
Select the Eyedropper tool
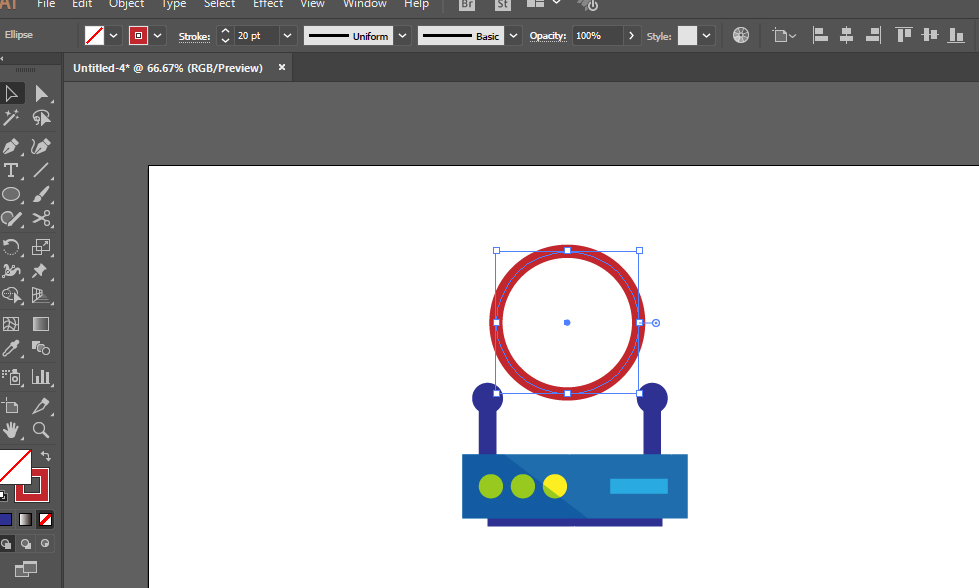[x=11, y=349]
